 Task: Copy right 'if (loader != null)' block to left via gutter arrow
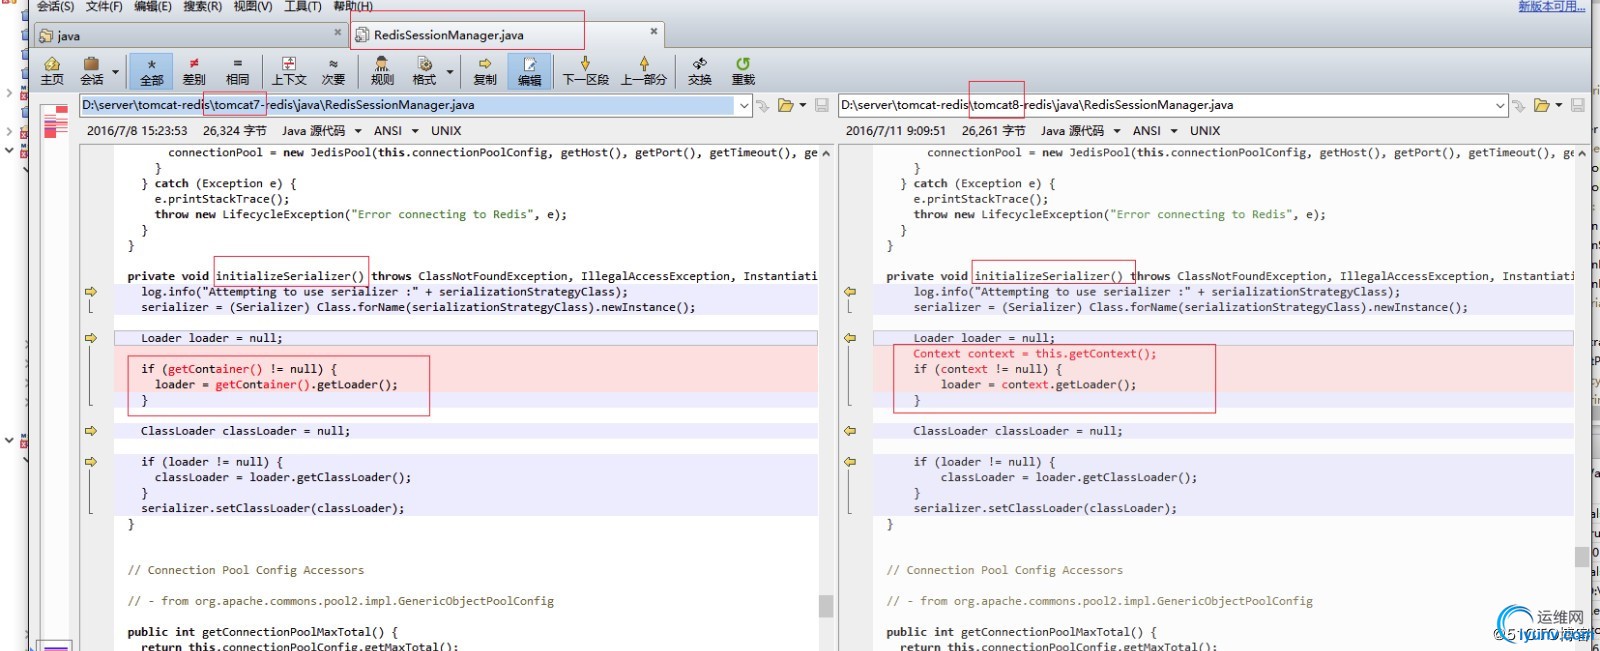(x=850, y=462)
